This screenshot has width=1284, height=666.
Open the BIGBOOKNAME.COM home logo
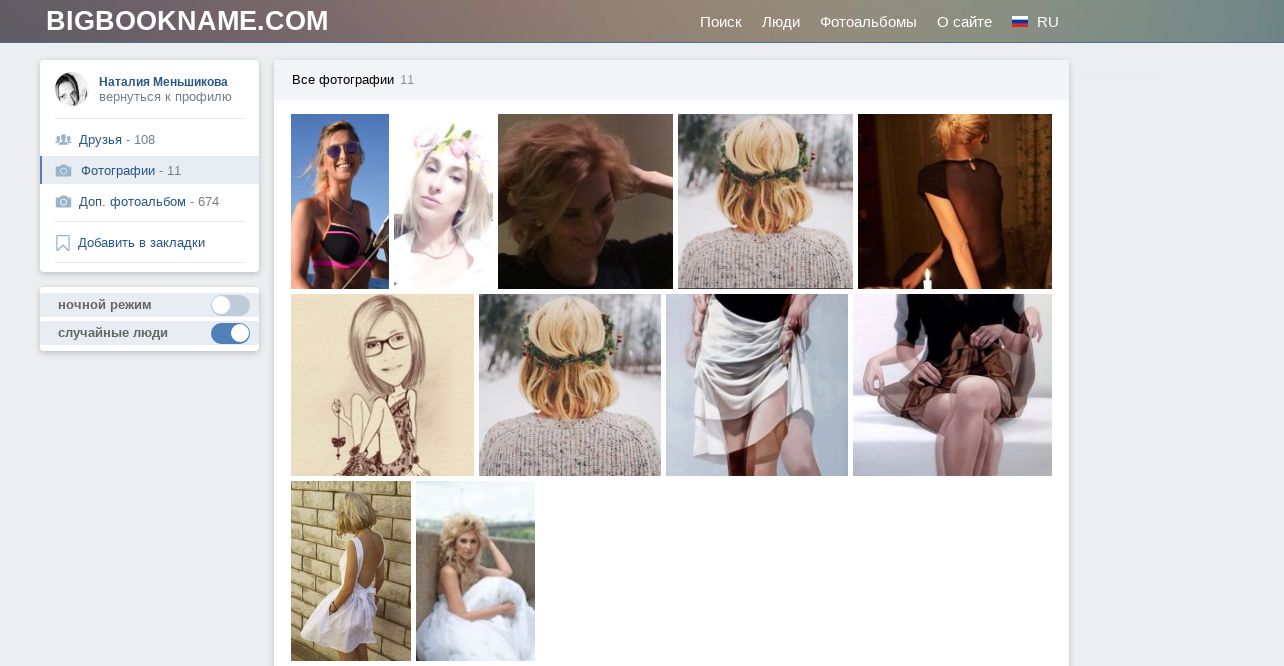187,21
